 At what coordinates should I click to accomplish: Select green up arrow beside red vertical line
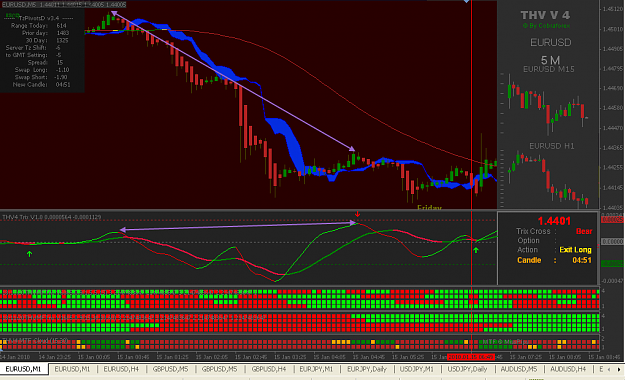[x=476, y=250]
